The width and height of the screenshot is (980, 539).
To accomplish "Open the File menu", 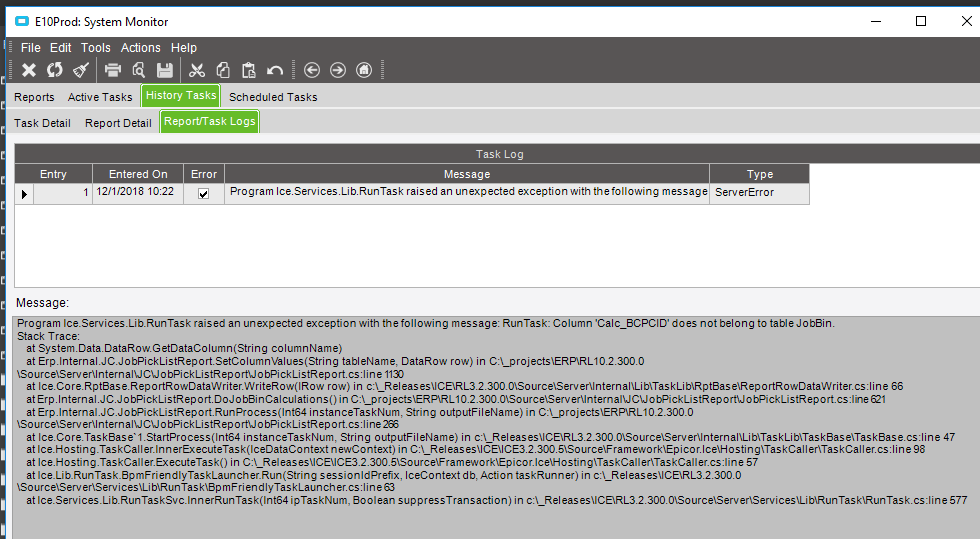I will tap(31, 48).
